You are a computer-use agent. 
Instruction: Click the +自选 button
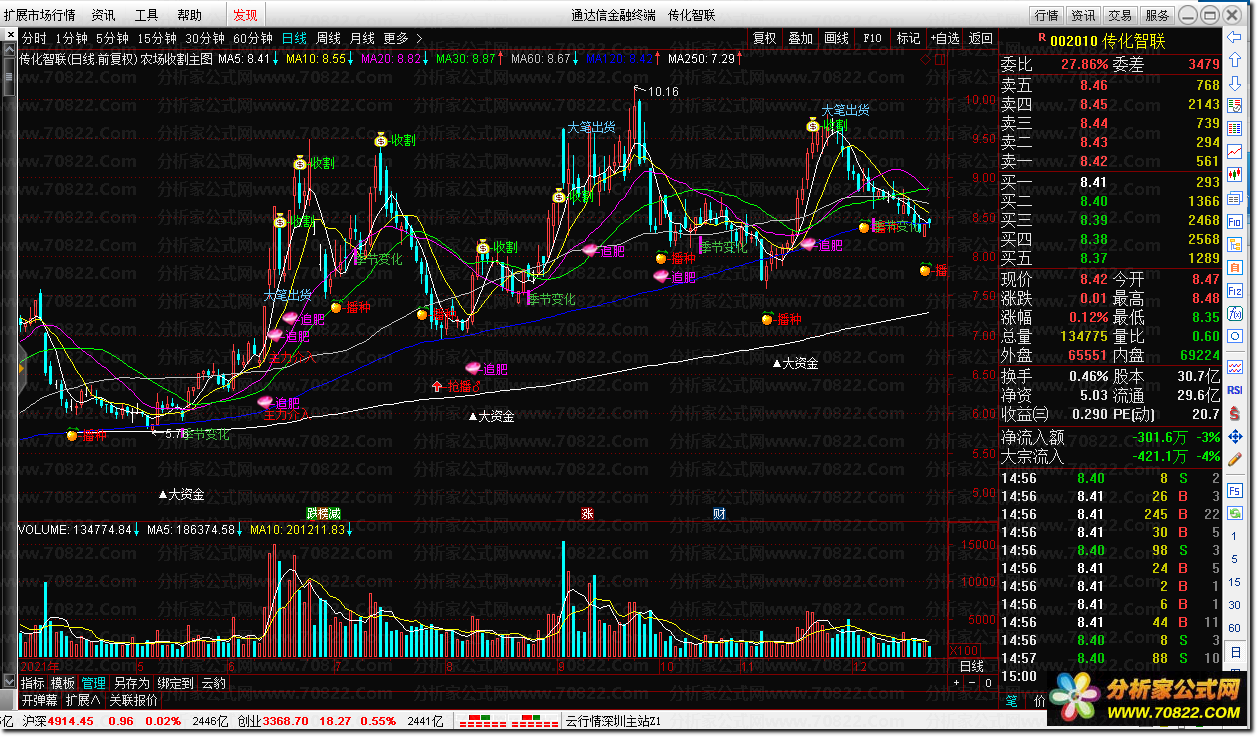(944, 38)
